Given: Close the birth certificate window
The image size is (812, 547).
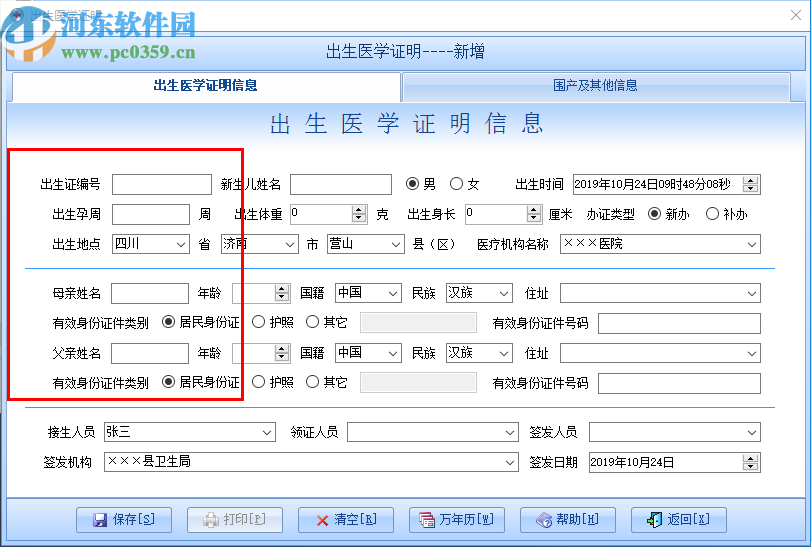Looking at the screenshot, I should click(796, 15).
